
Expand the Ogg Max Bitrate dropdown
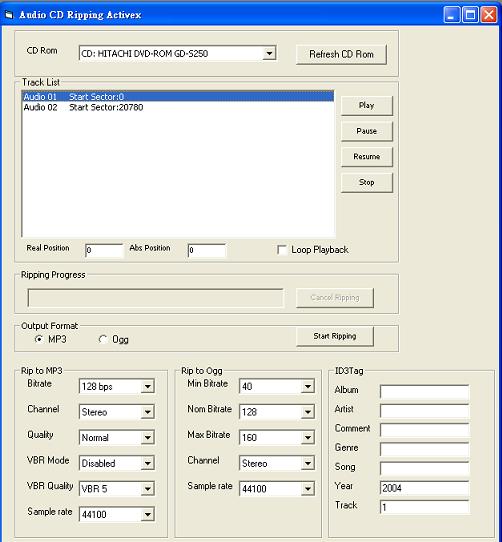308,438
